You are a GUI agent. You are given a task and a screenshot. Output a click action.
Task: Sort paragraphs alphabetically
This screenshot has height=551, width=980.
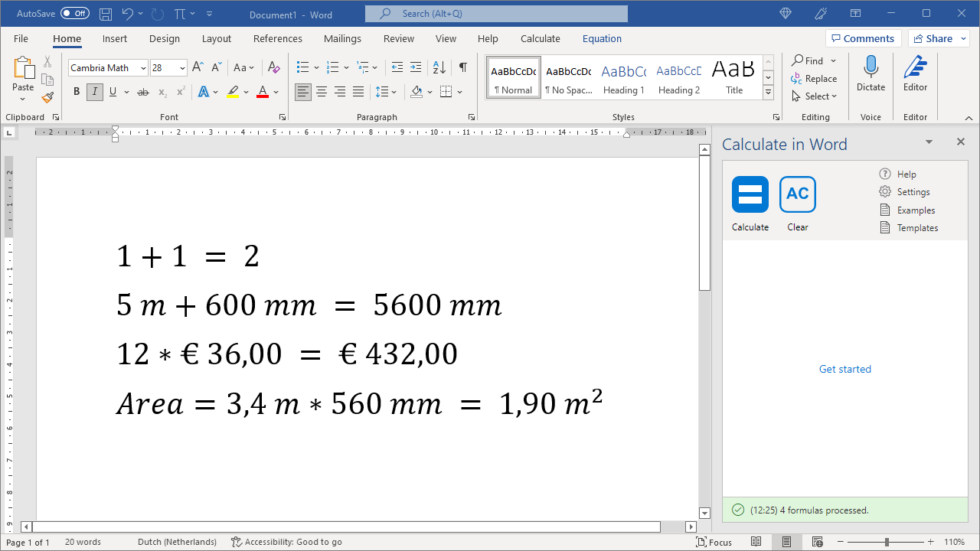(439, 67)
